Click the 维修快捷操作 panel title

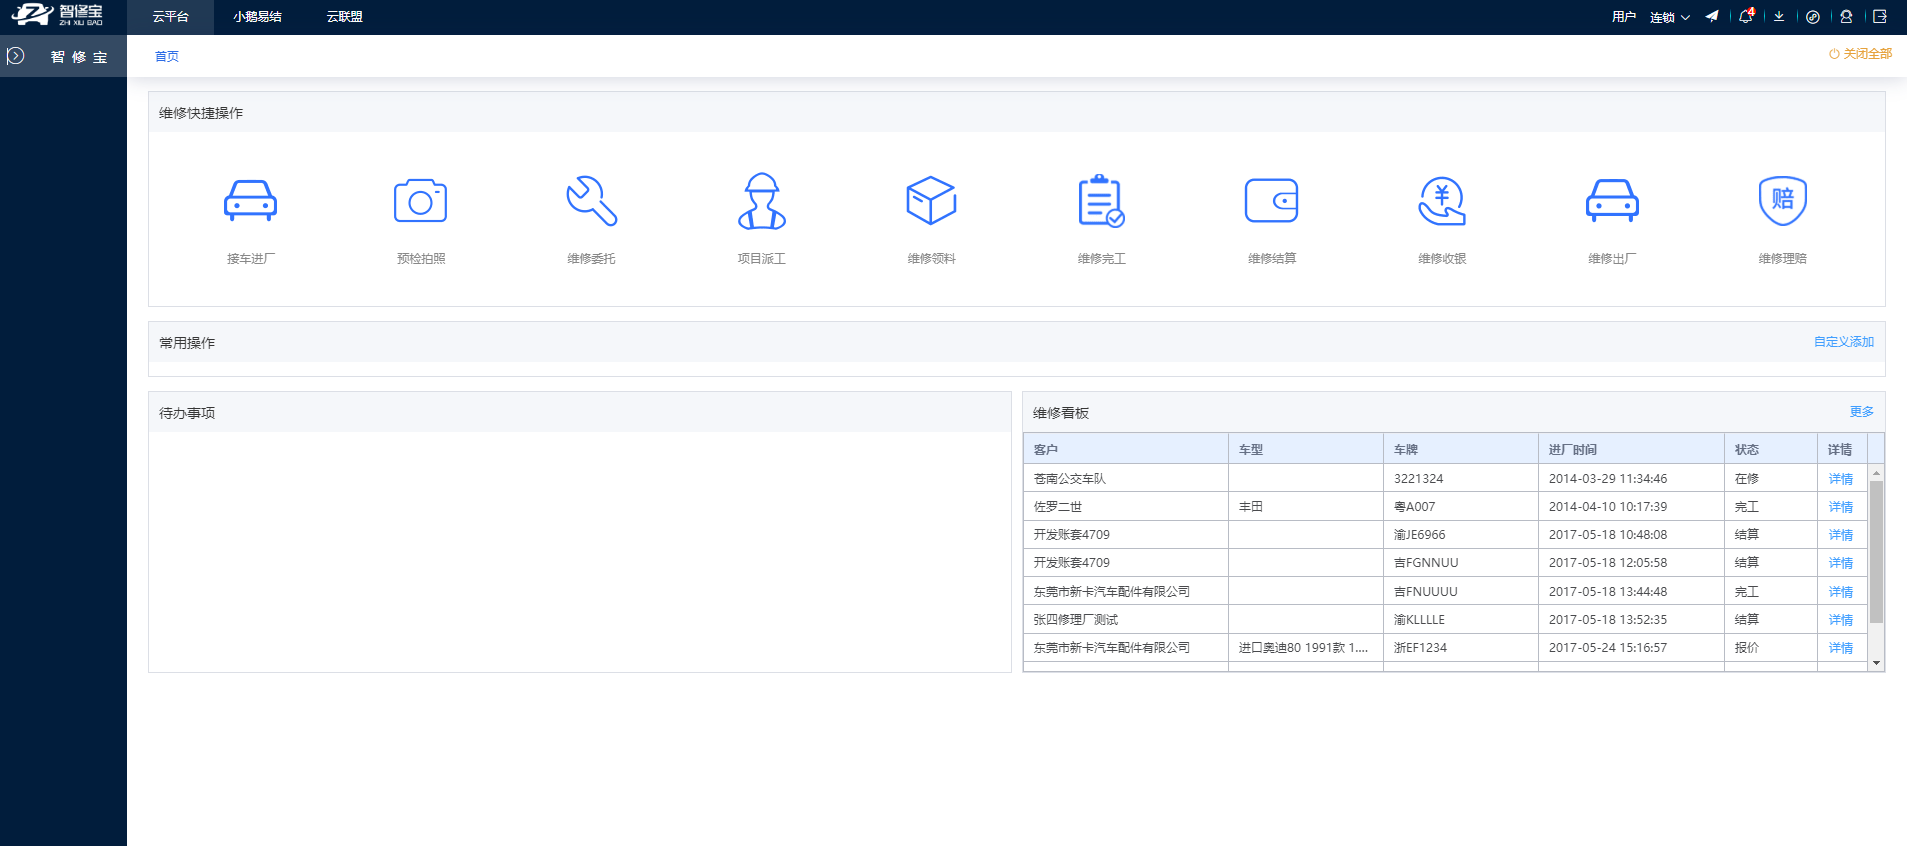click(201, 113)
